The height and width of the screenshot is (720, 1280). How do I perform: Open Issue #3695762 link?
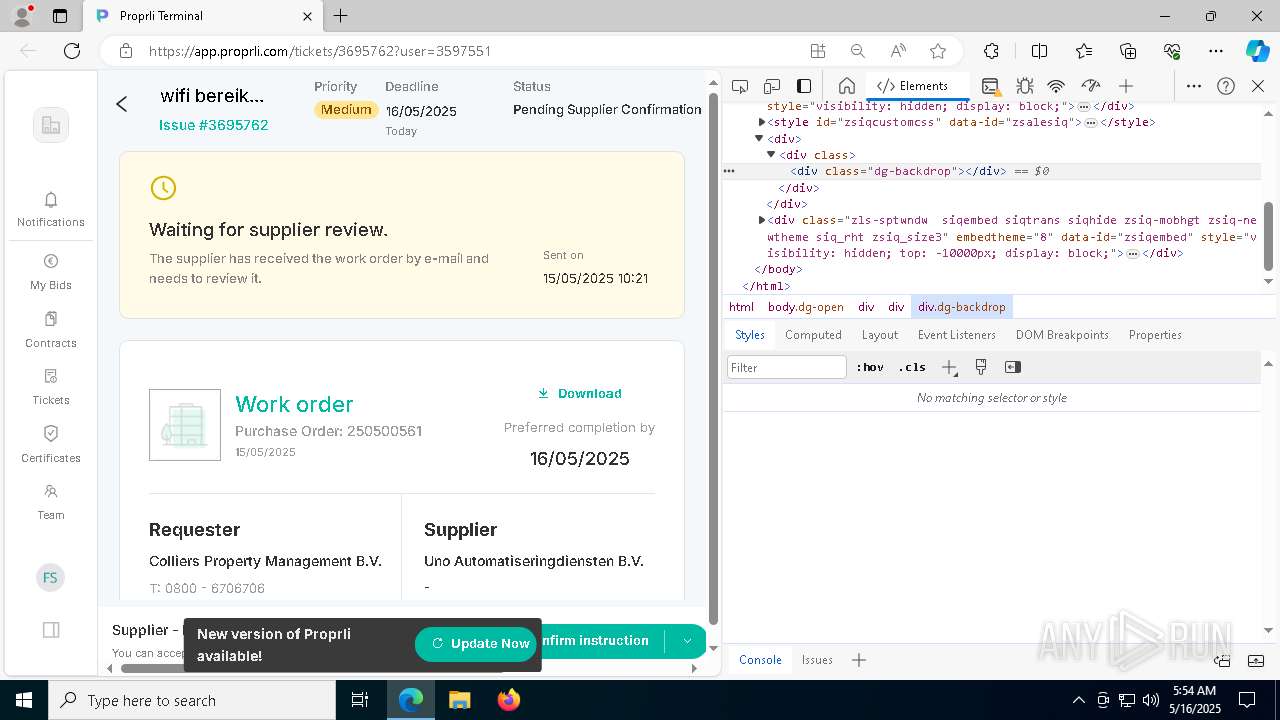coord(213,125)
